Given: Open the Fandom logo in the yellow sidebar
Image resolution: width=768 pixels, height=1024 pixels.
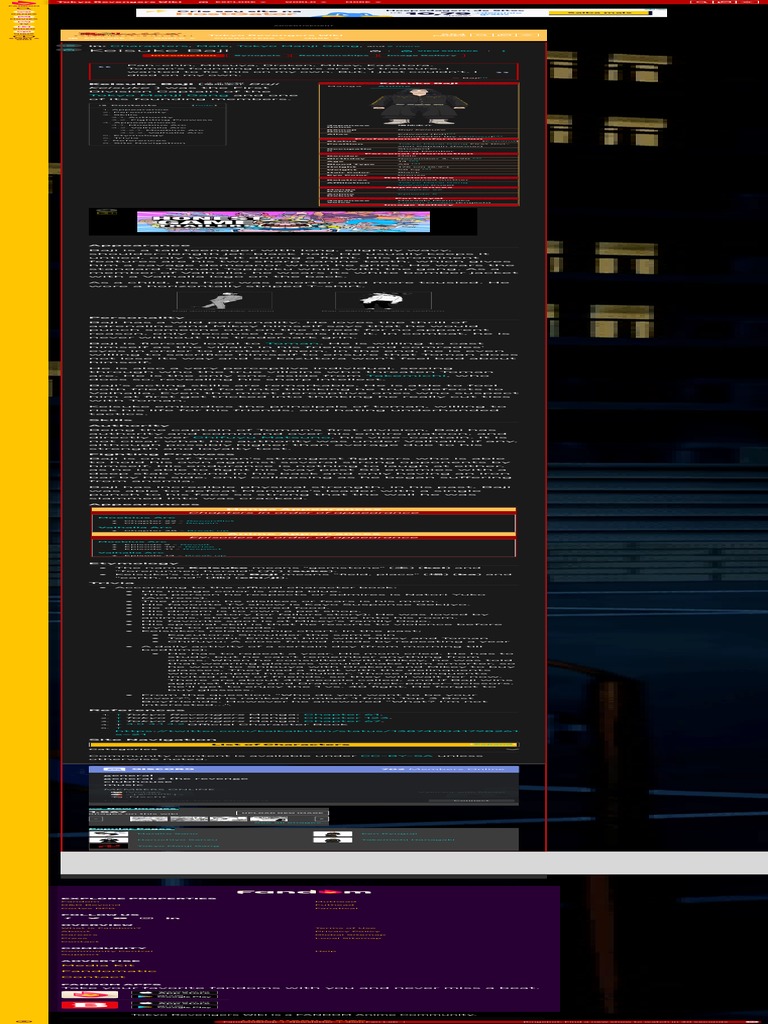Looking at the screenshot, I should (24, 5).
